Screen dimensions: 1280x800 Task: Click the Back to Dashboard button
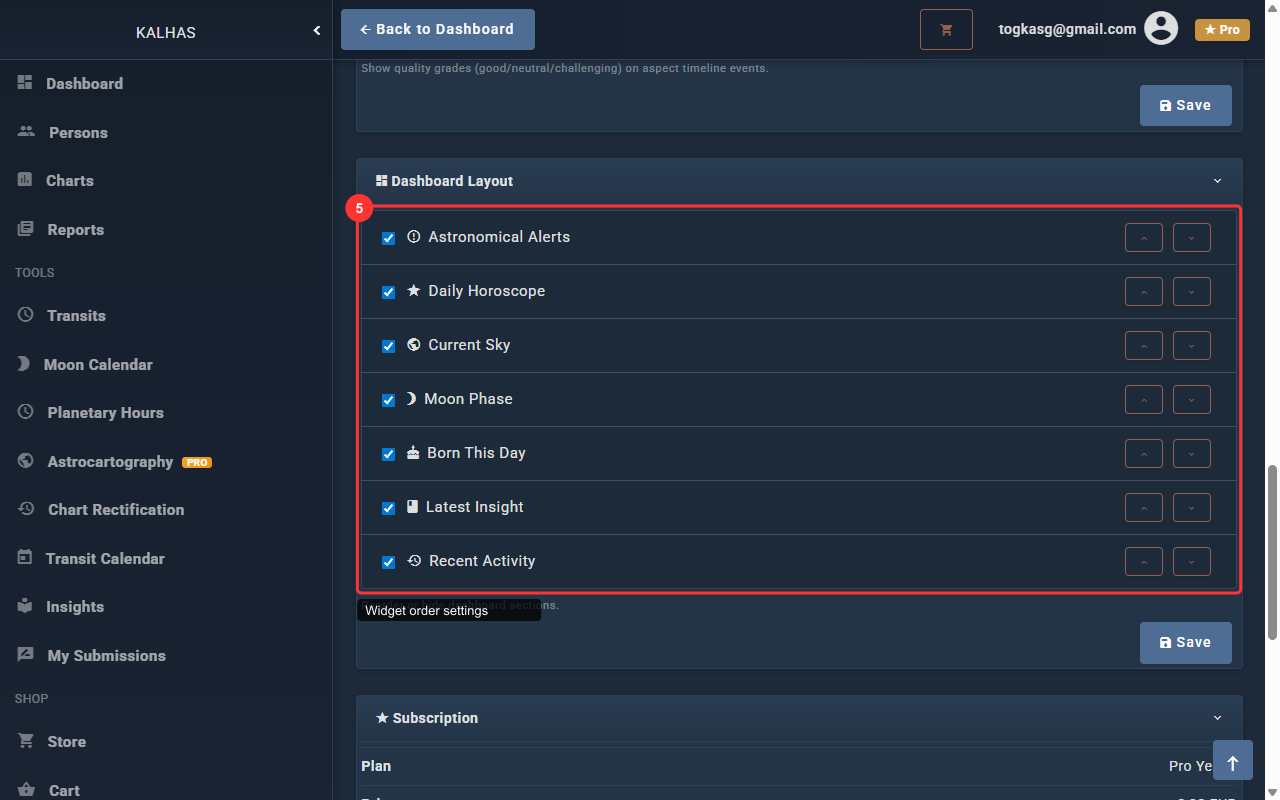437,30
